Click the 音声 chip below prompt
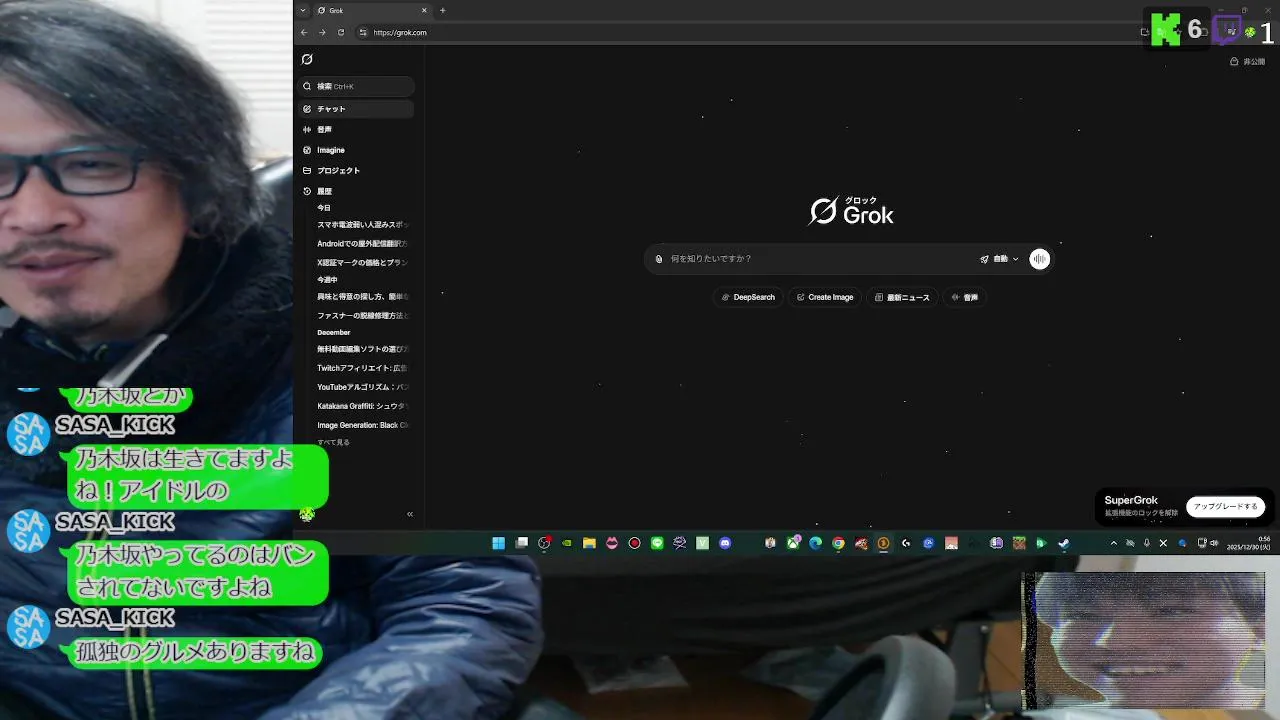This screenshot has width=1280, height=720. tap(965, 297)
